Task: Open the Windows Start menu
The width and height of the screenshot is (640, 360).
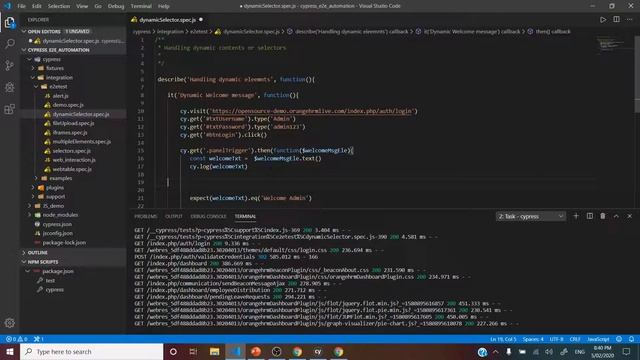Action: (10, 351)
